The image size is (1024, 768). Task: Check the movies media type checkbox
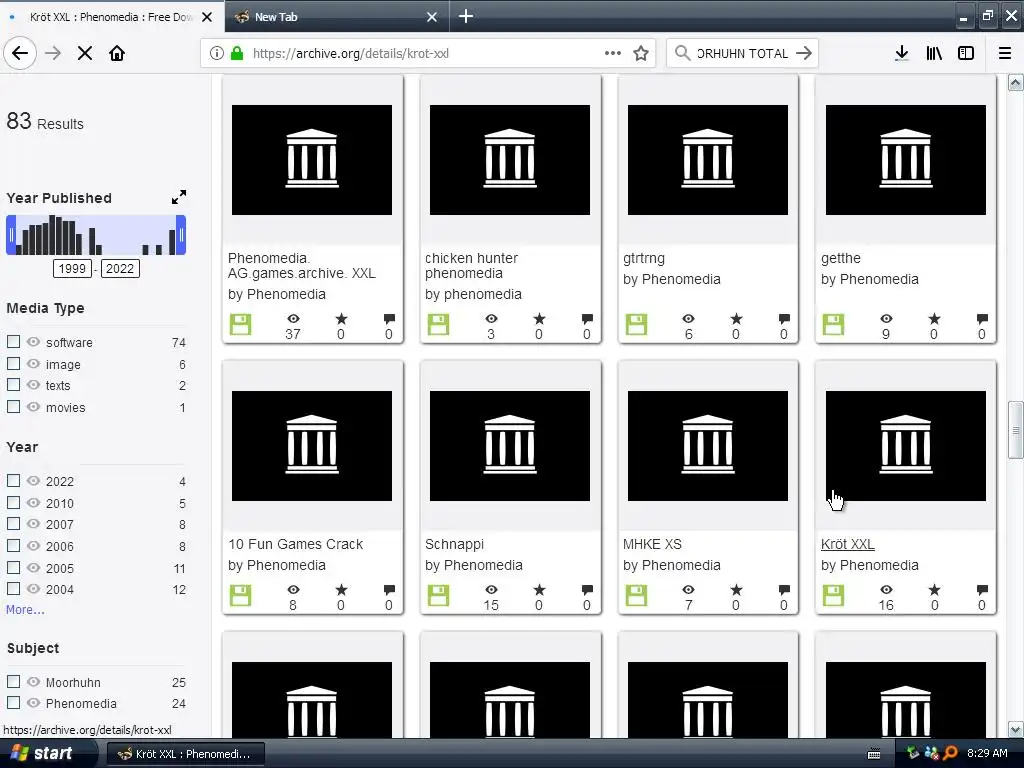click(13, 406)
